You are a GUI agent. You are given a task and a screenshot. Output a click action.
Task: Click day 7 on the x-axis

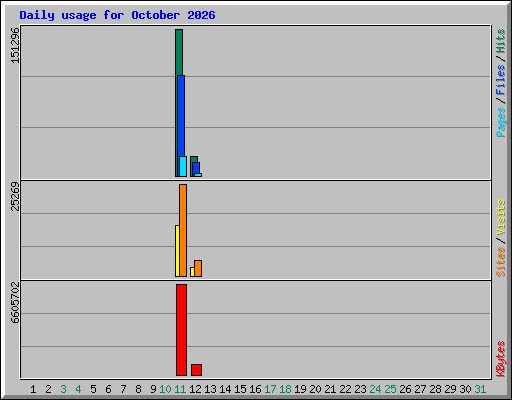[x=123, y=389]
